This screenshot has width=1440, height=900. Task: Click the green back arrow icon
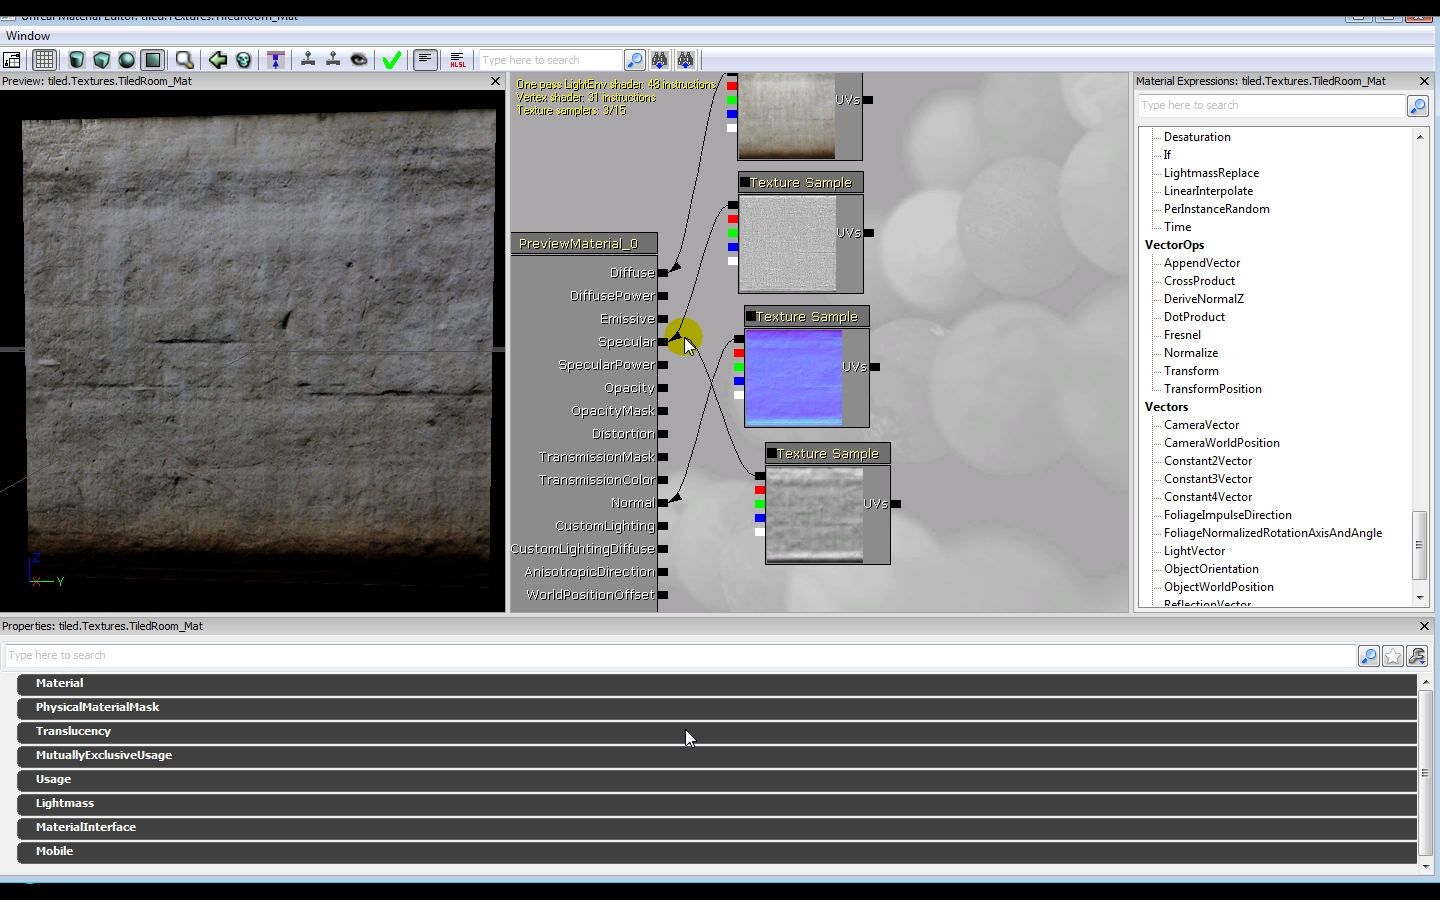pos(218,60)
